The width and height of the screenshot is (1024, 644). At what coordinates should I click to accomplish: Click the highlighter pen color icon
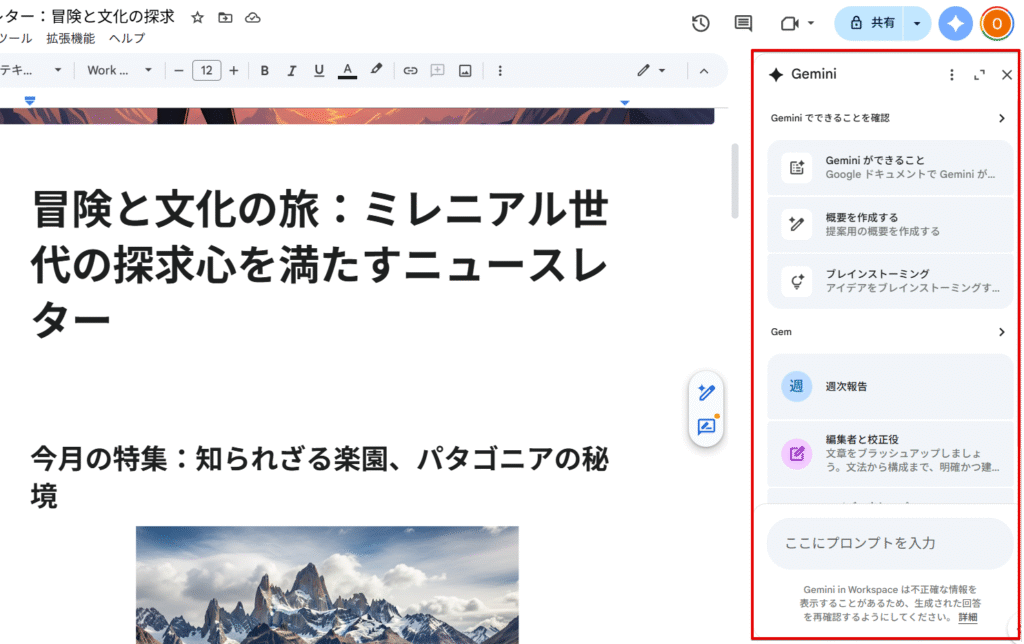(376, 71)
